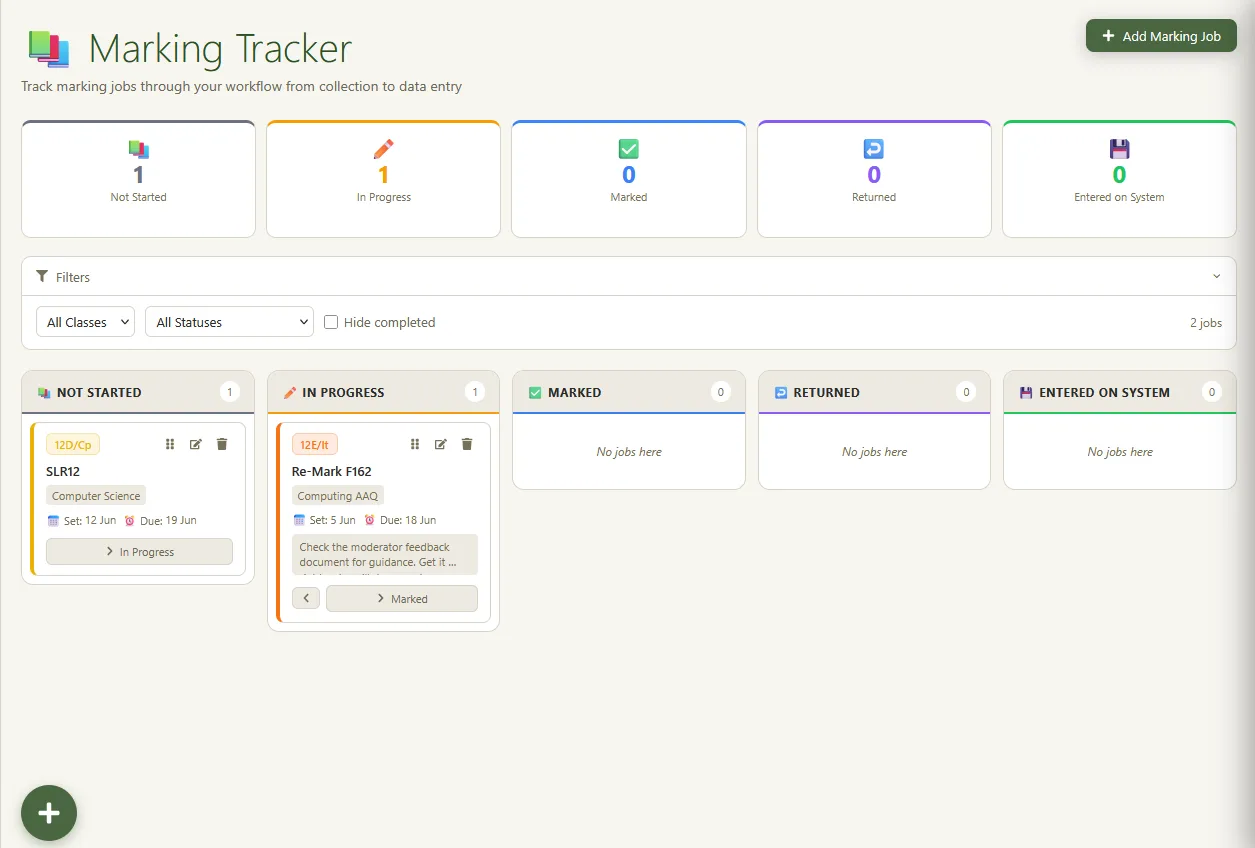1255x848 pixels.
Task: Click 'No jobs here' in MARKED column
Action: coord(629,452)
